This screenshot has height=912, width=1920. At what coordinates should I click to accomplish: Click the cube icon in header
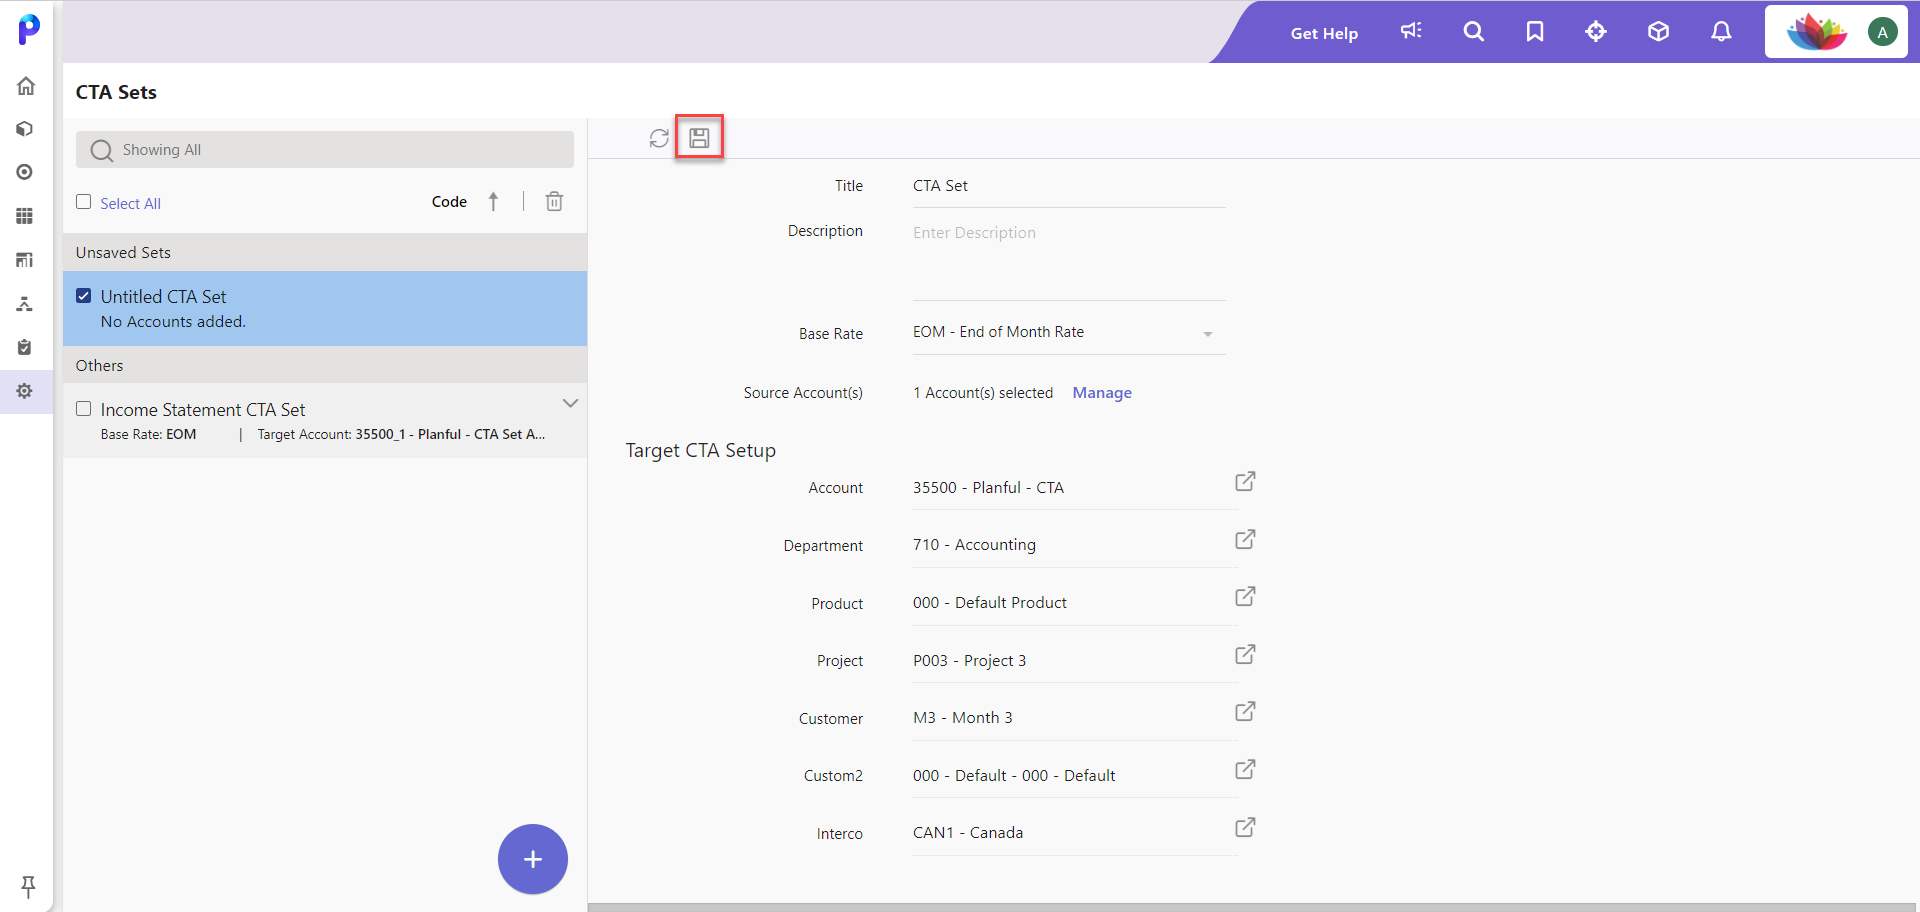(1658, 31)
